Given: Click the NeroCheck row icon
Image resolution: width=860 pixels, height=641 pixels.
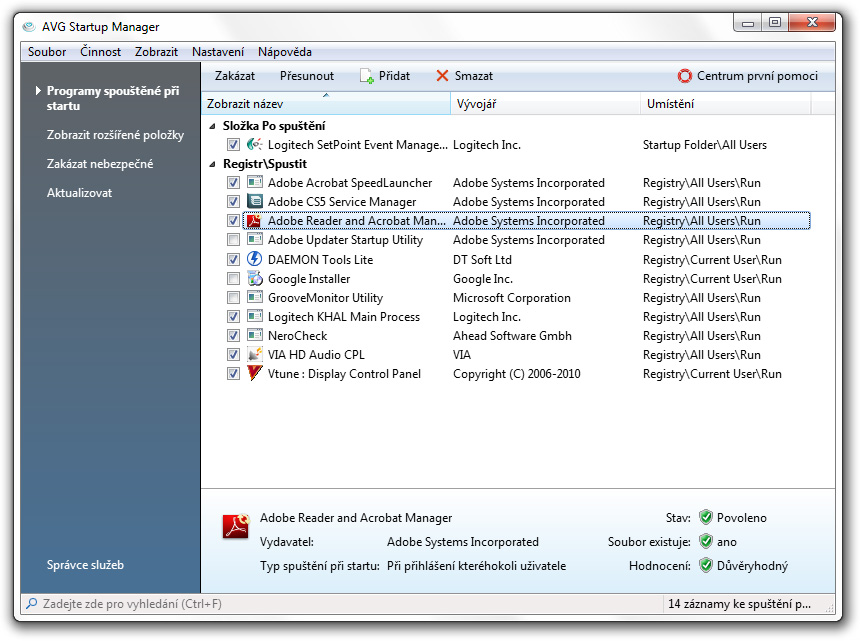Looking at the screenshot, I should (x=254, y=336).
